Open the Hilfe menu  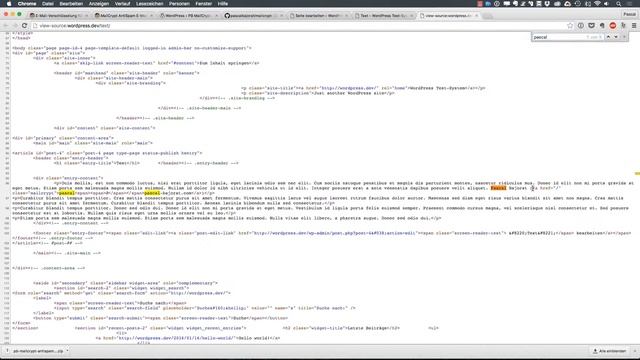pyautogui.click(x=223, y=4)
